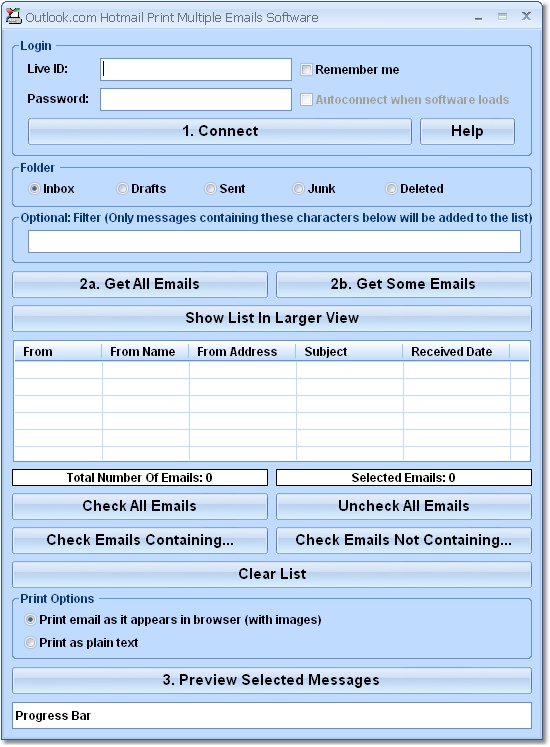The height and width of the screenshot is (747, 550).
Task: Enable the Remember me checkbox
Action: tap(306, 70)
